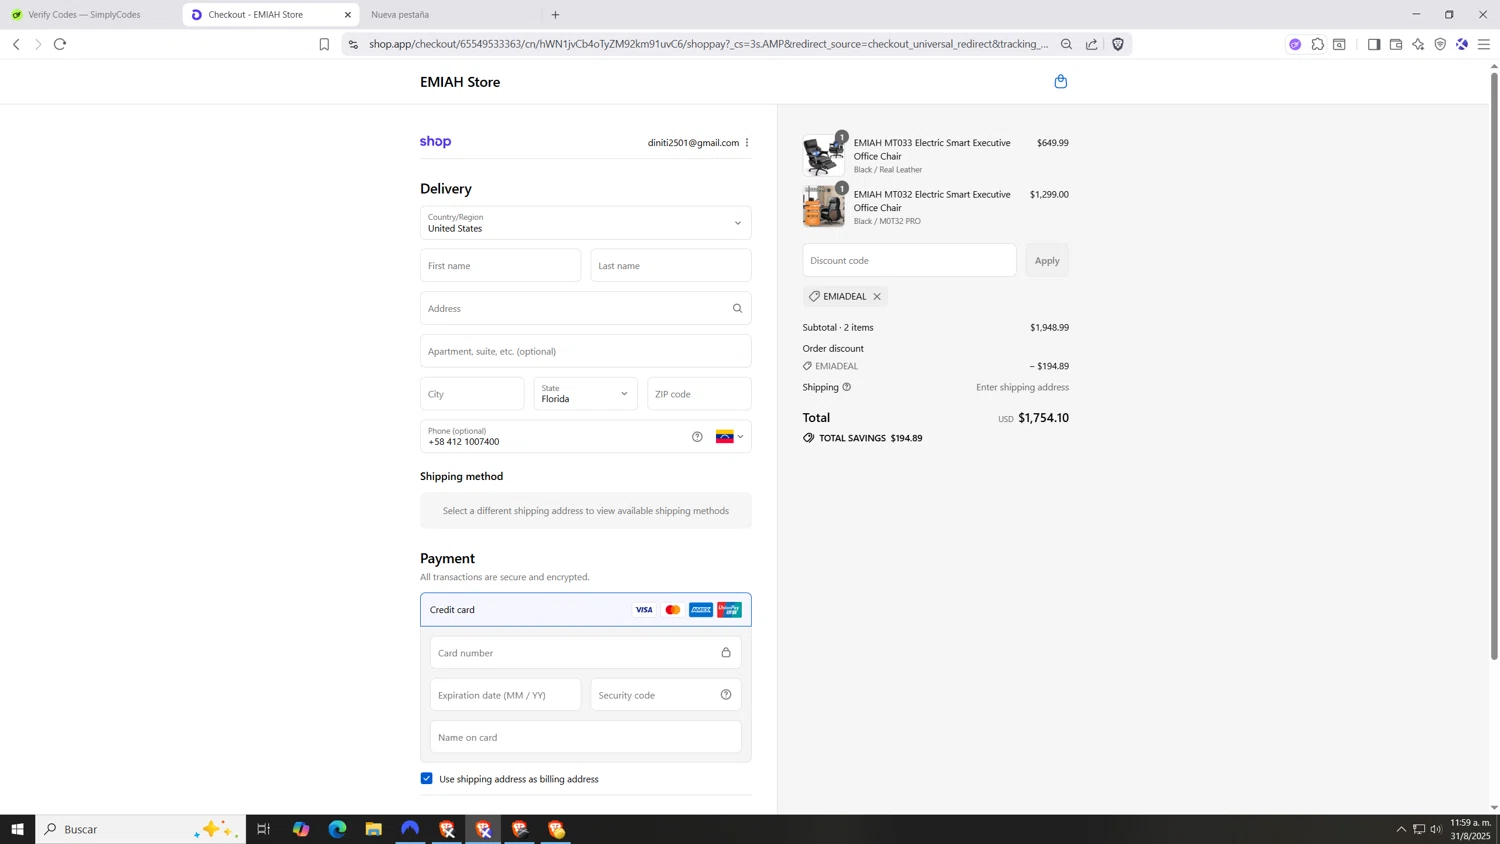Open the State dropdown showing Florida
This screenshot has width=1500, height=844.
586,394
